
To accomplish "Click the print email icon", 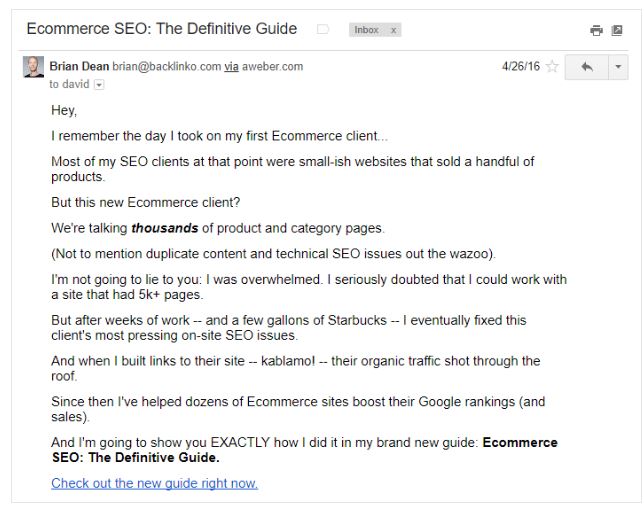I will [596, 30].
